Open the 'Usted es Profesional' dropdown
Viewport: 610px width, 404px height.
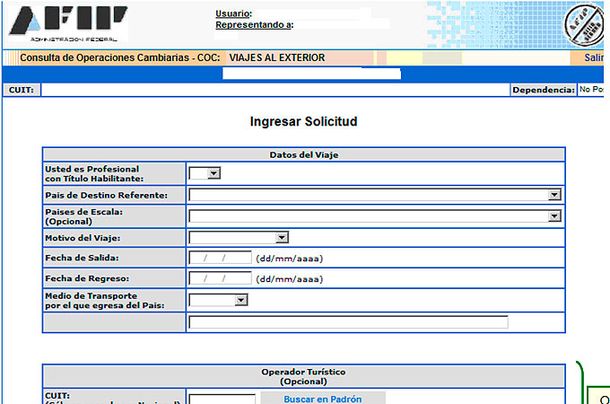click(x=205, y=173)
